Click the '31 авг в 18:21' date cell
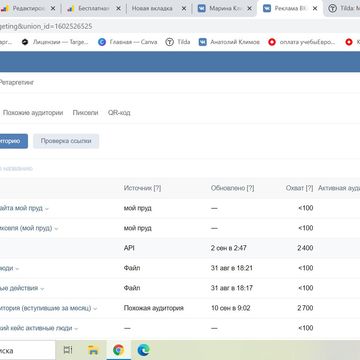 tap(232, 268)
